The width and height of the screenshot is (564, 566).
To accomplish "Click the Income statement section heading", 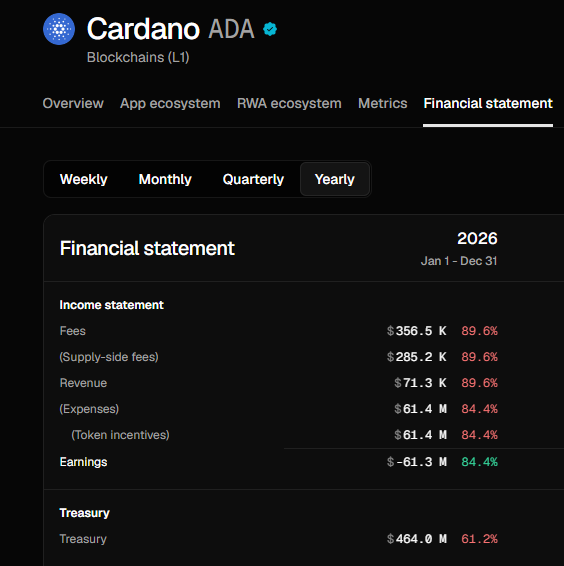I will 112,305.
